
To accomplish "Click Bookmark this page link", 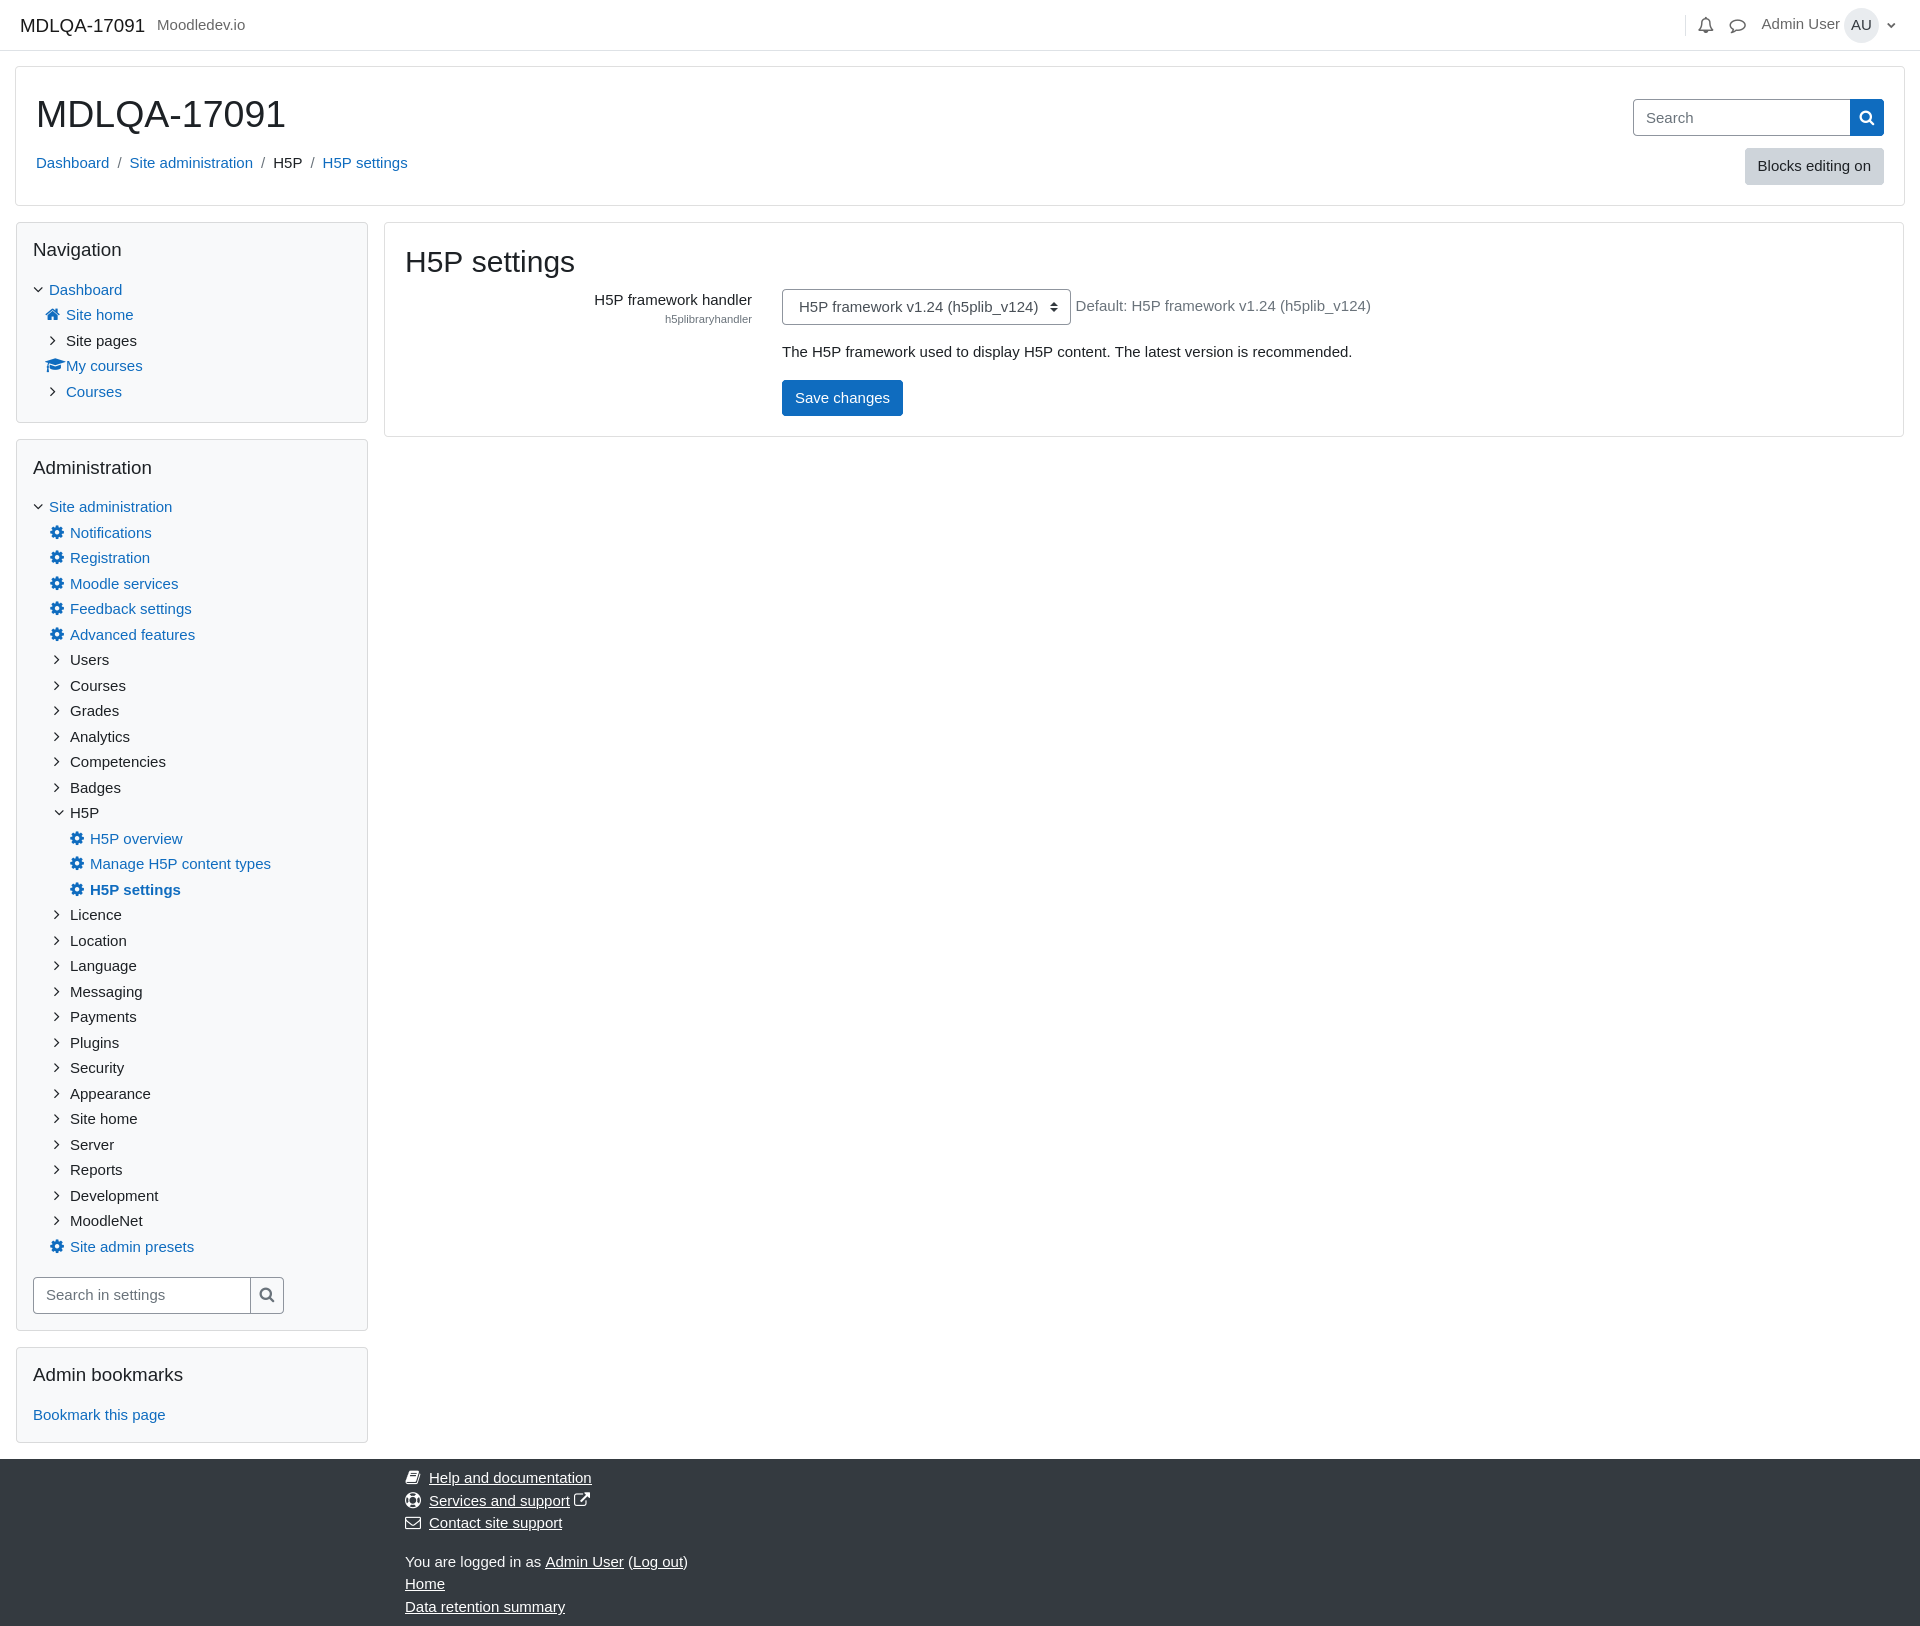I will 99,1415.
